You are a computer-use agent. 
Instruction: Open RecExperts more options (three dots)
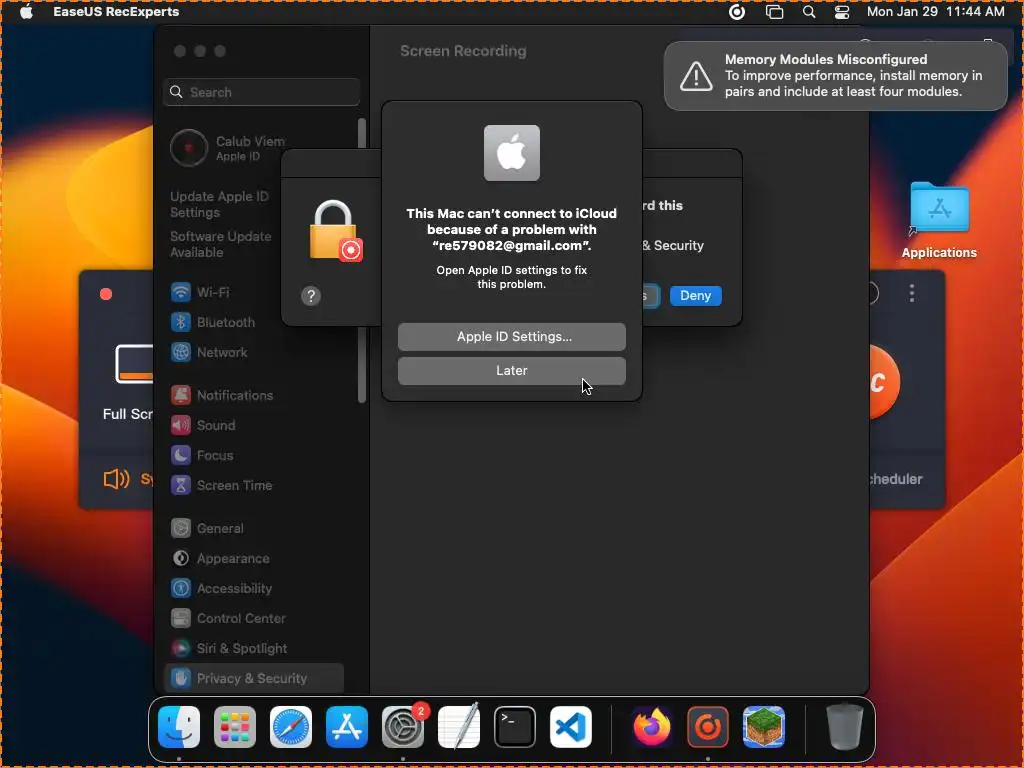click(912, 293)
